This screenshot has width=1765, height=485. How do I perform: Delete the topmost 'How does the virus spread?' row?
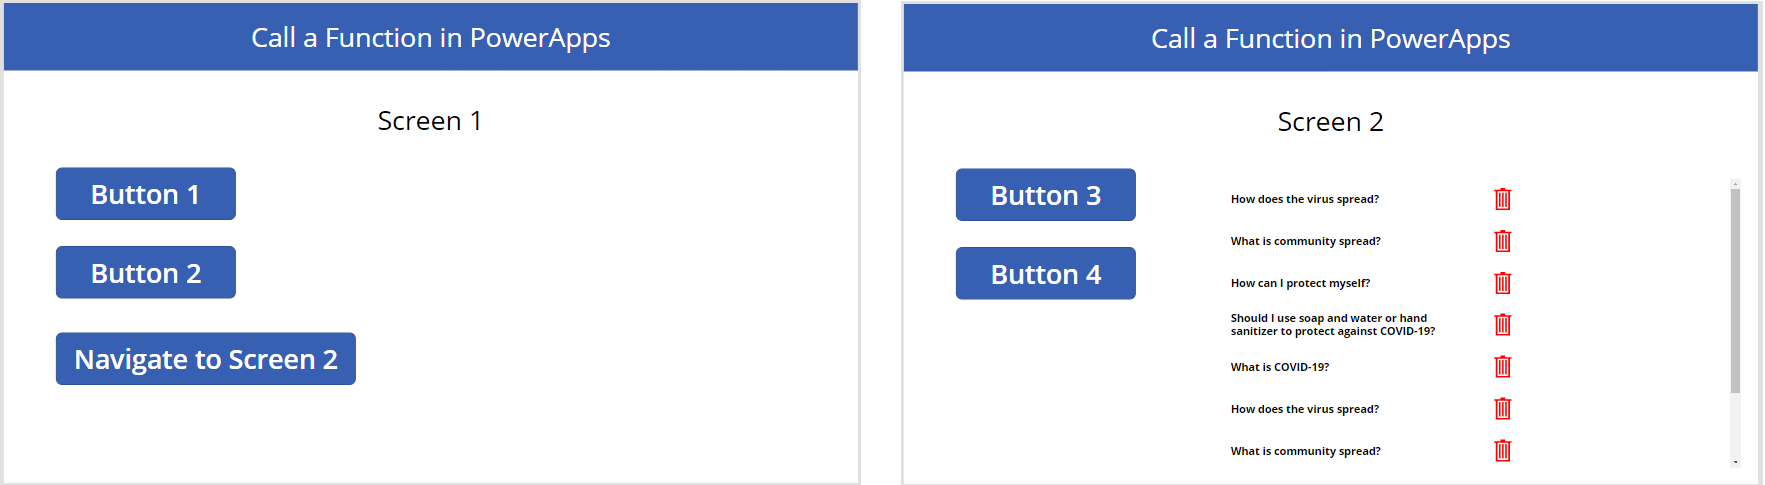1502,199
